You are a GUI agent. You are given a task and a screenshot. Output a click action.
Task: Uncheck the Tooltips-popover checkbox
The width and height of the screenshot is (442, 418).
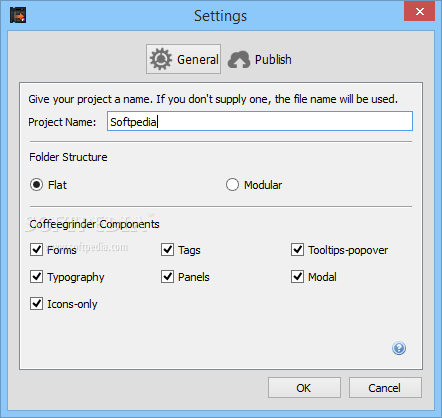297,249
